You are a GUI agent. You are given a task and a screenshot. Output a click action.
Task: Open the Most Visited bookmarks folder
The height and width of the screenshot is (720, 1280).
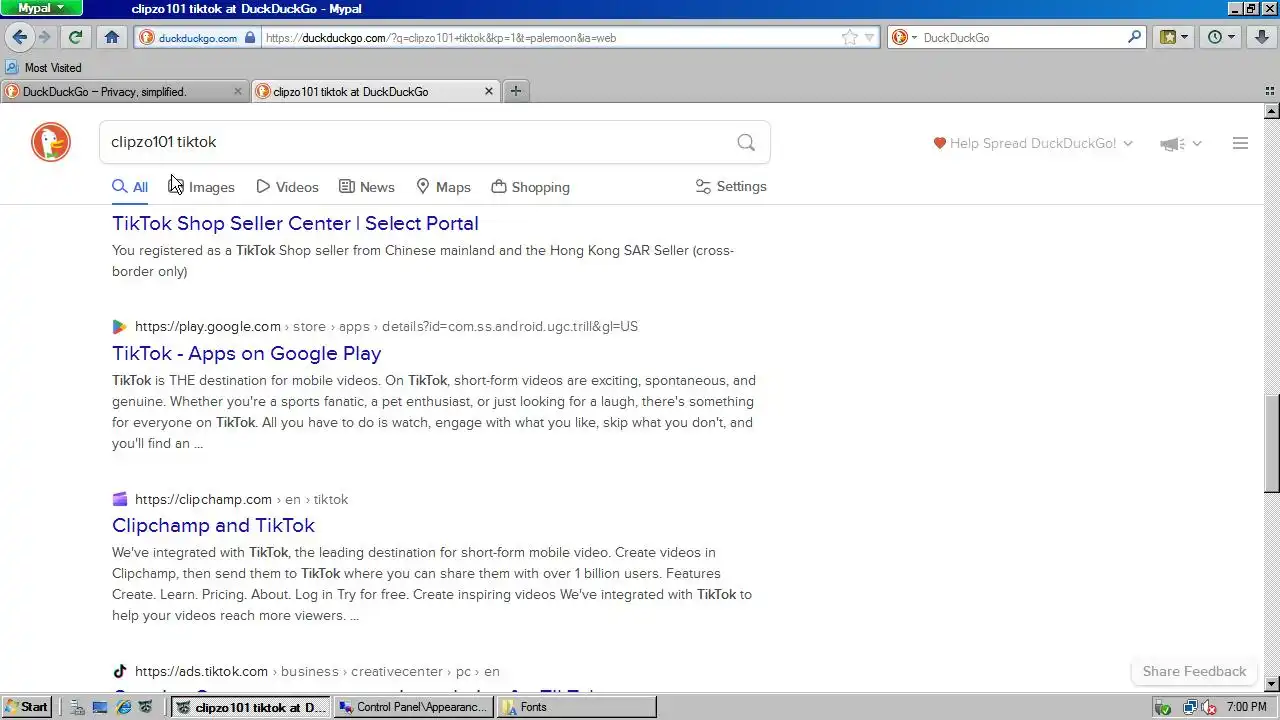[43, 68]
